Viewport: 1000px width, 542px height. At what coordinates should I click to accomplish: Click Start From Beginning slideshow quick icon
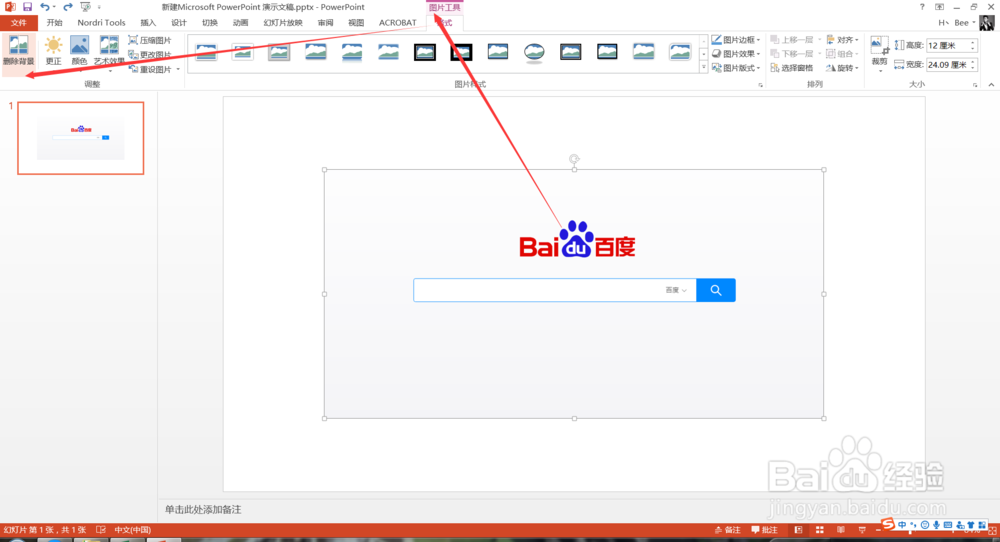[85, 7]
